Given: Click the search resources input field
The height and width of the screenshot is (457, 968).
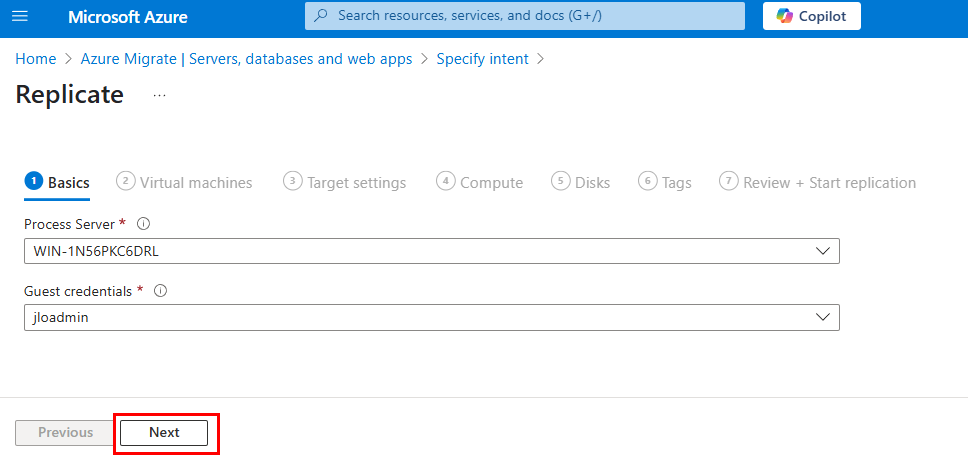Looking at the screenshot, I should point(525,16).
